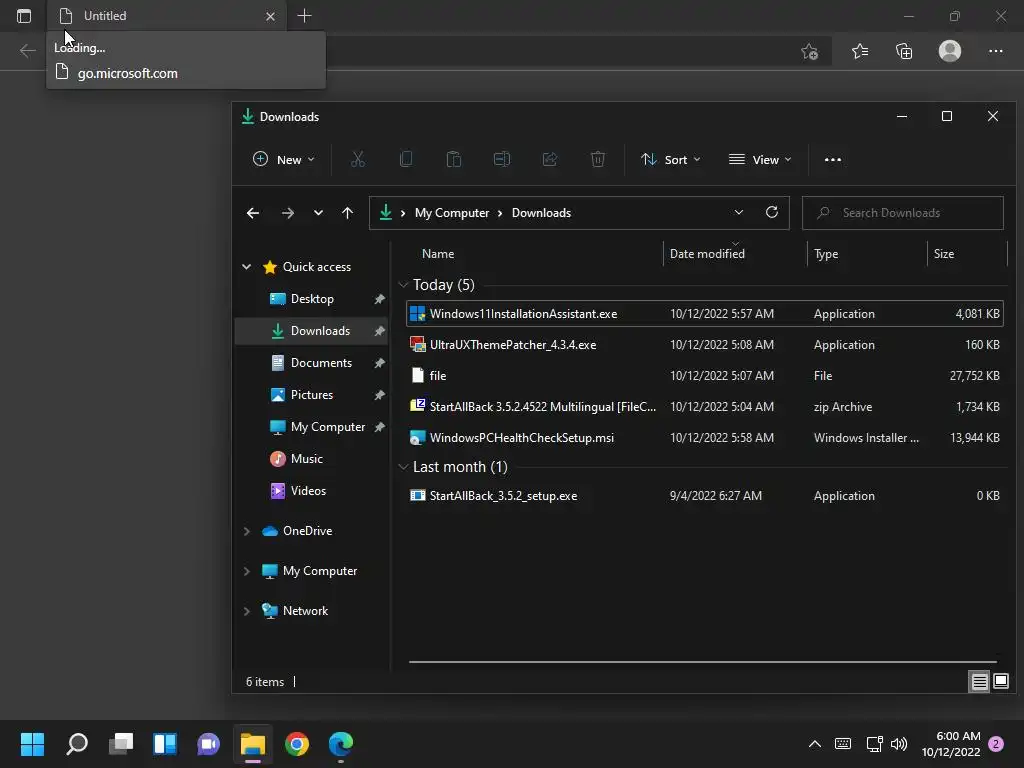Add page to favorites star icon in Edge

click(x=810, y=51)
